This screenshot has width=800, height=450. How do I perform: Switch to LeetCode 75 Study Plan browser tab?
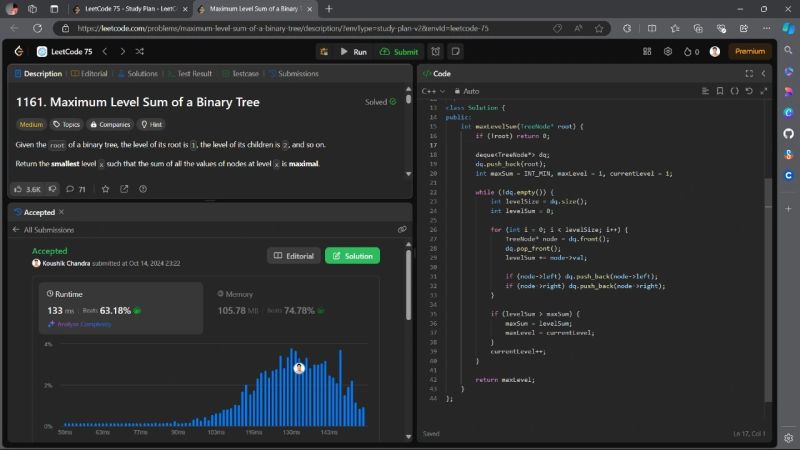click(131, 9)
